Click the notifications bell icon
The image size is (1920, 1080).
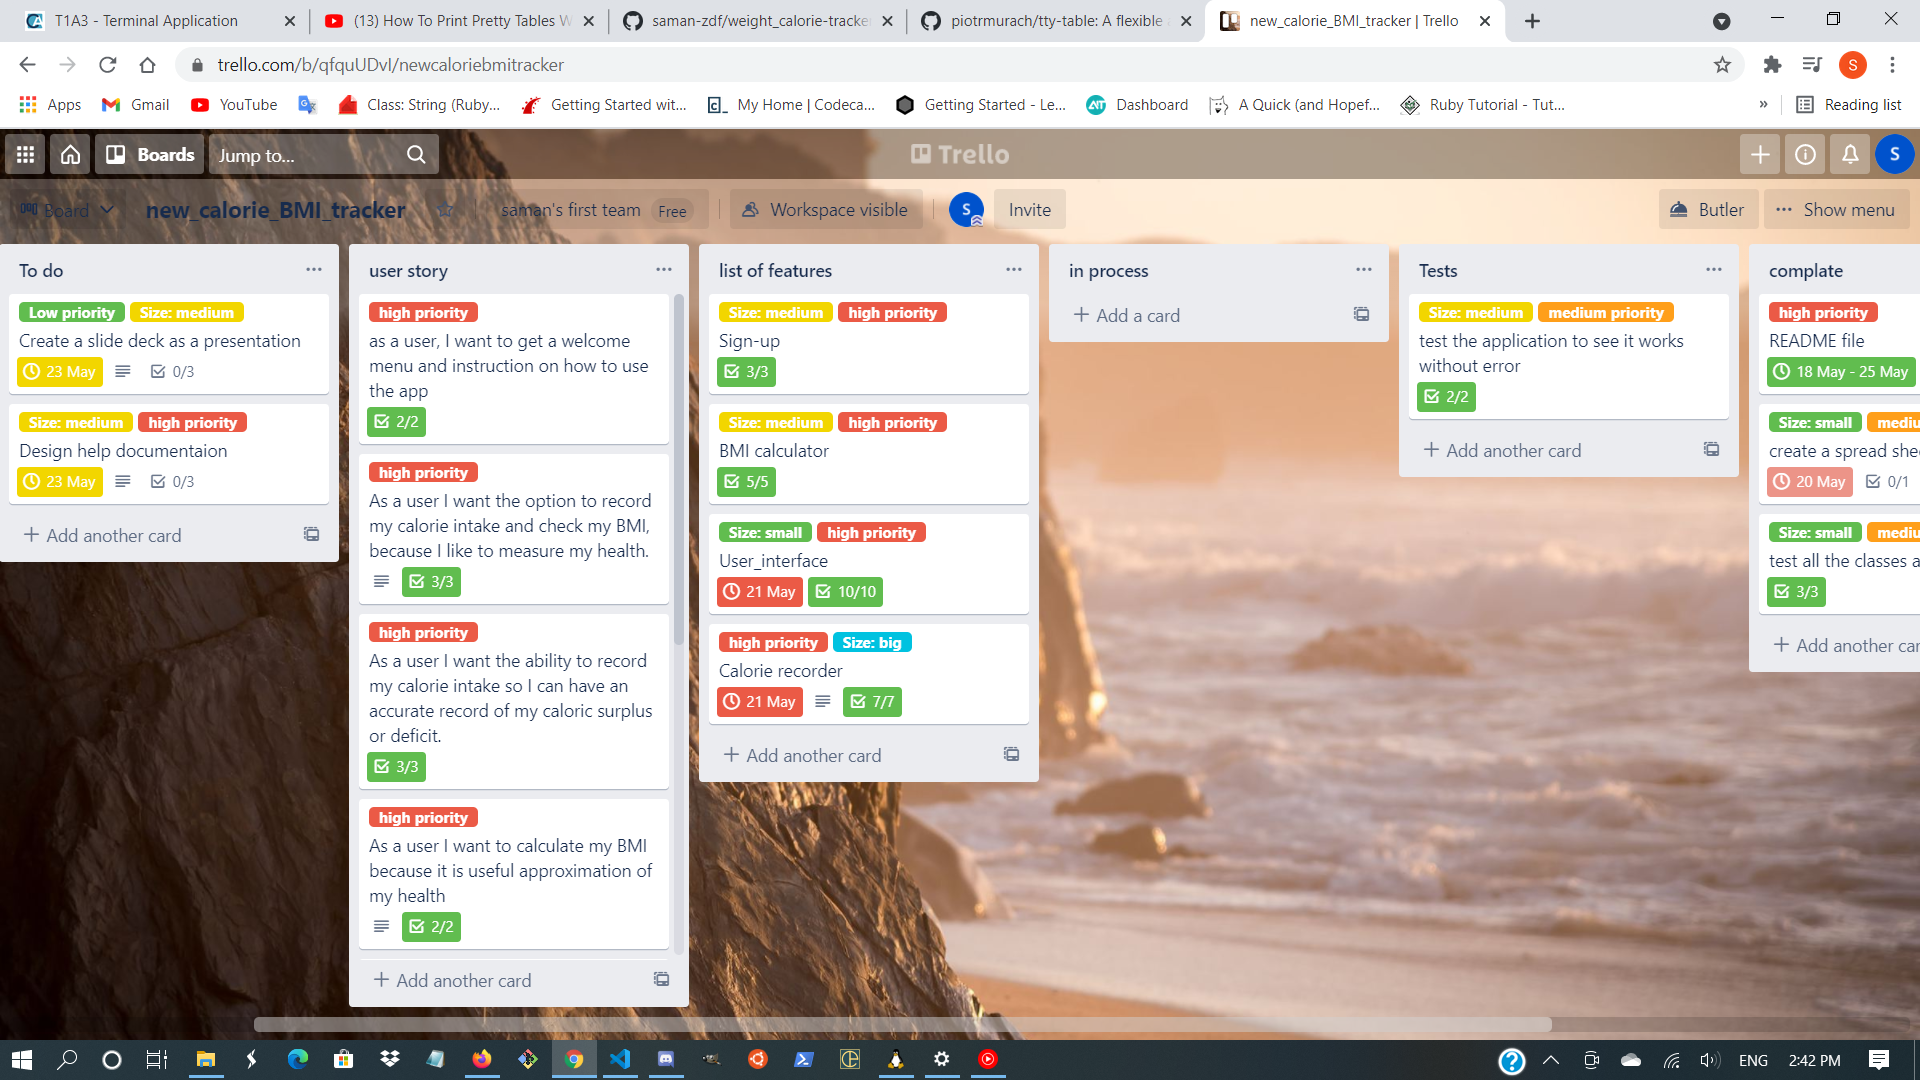coord(1850,155)
